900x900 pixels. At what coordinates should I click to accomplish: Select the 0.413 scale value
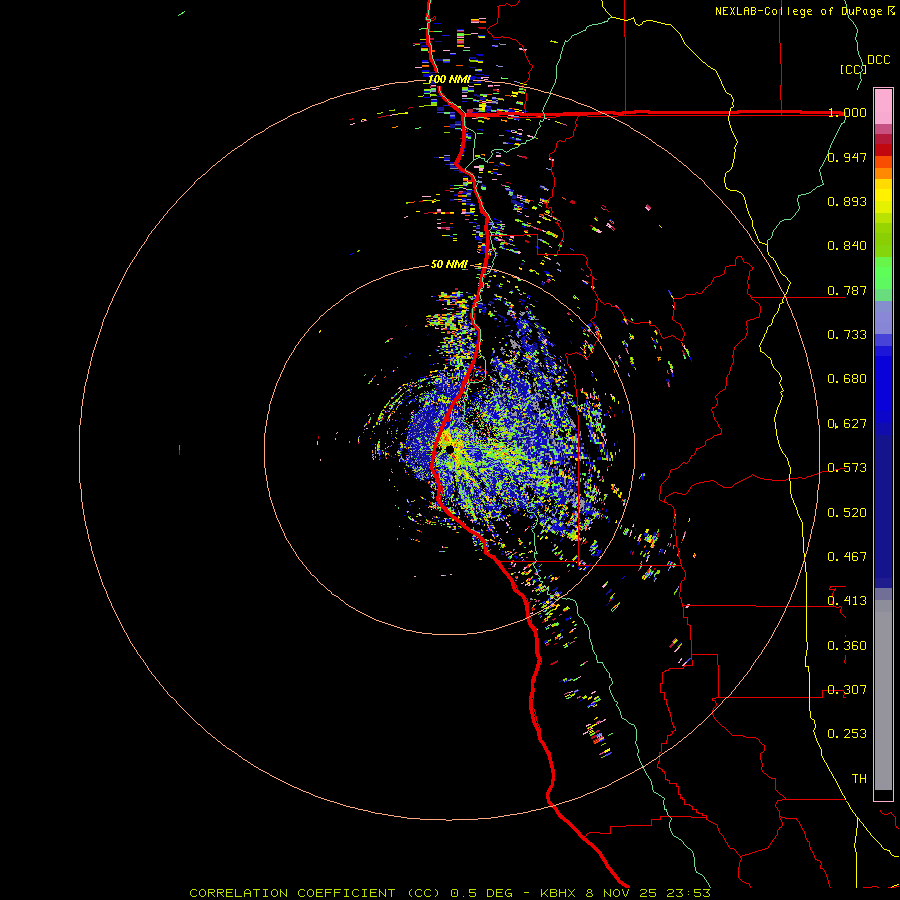[847, 601]
